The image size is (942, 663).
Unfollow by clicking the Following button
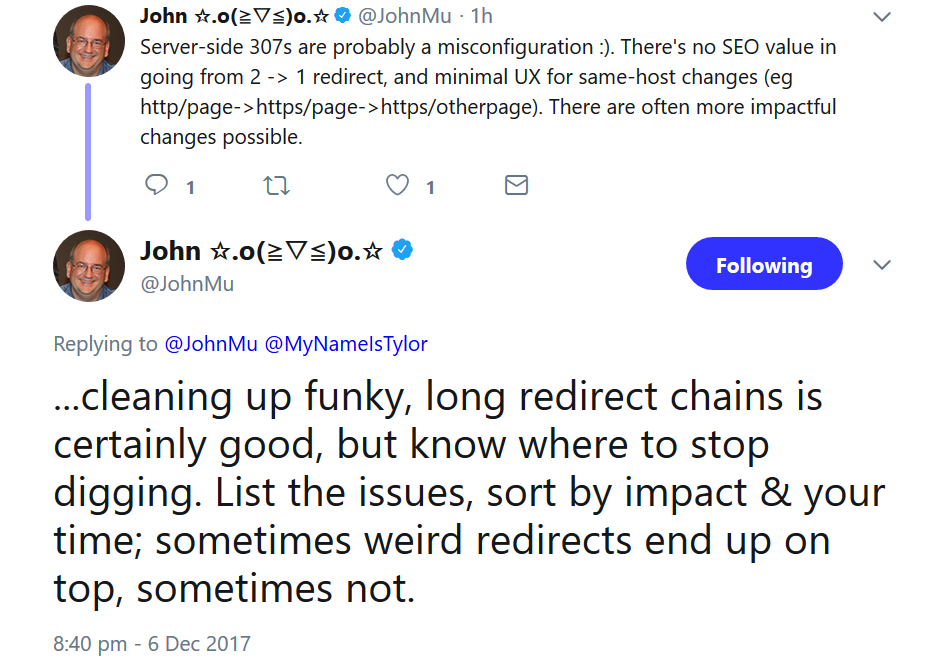pos(764,264)
